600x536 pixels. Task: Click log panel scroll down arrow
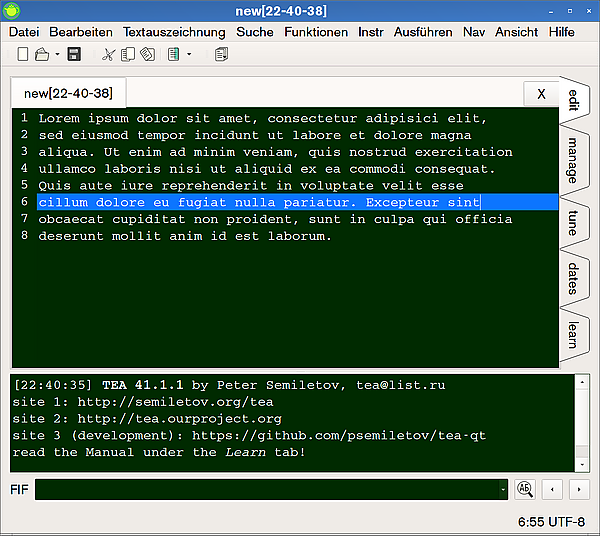(x=582, y=465)
